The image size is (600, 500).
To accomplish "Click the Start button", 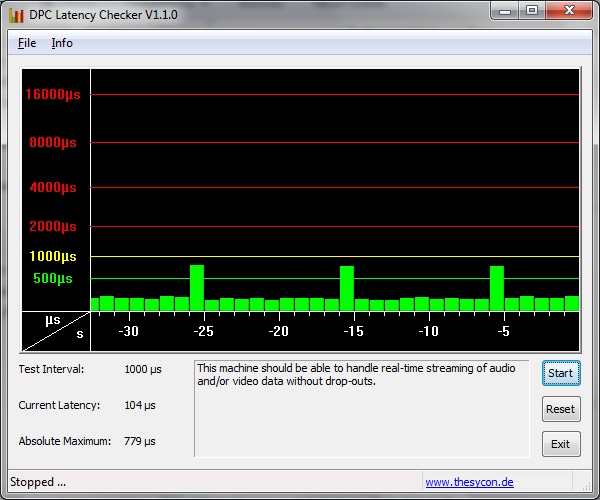I will click(x=561, y=373).
